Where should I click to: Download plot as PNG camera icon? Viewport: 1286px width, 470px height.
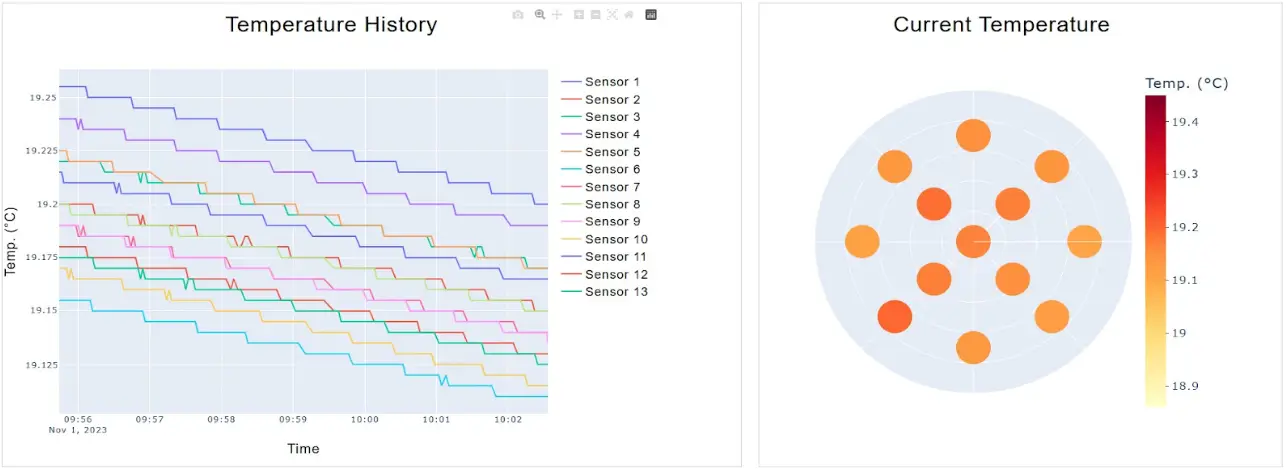click(517, 15)
